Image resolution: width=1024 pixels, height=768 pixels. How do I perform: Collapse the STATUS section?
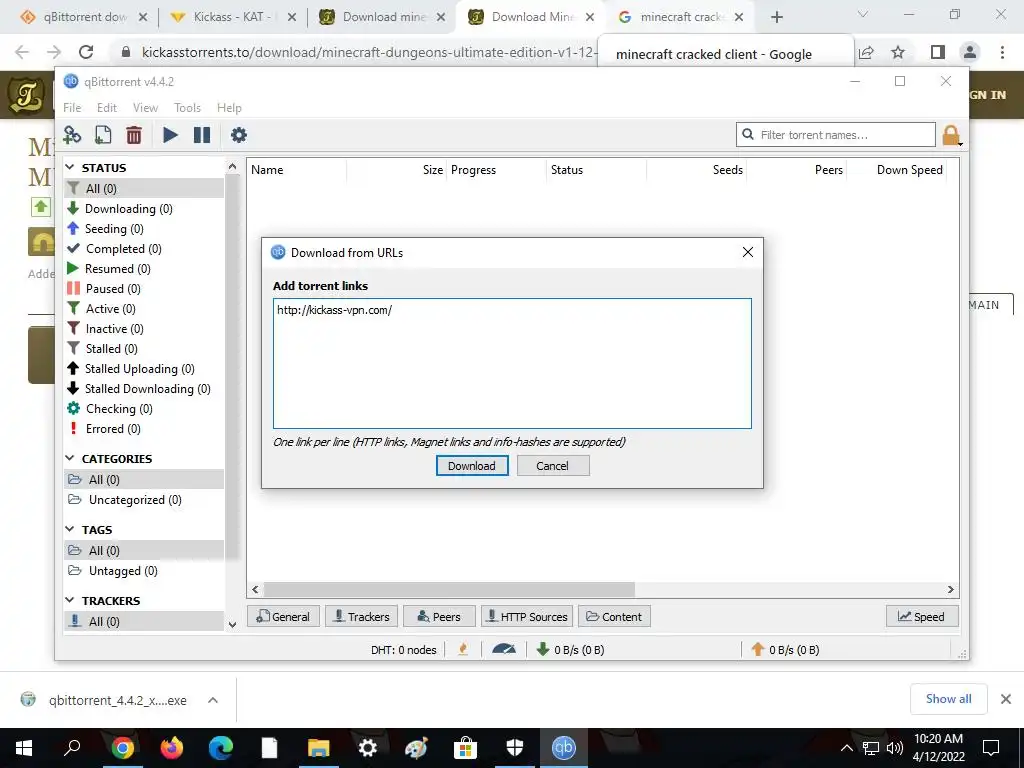[x=71, y=168]
